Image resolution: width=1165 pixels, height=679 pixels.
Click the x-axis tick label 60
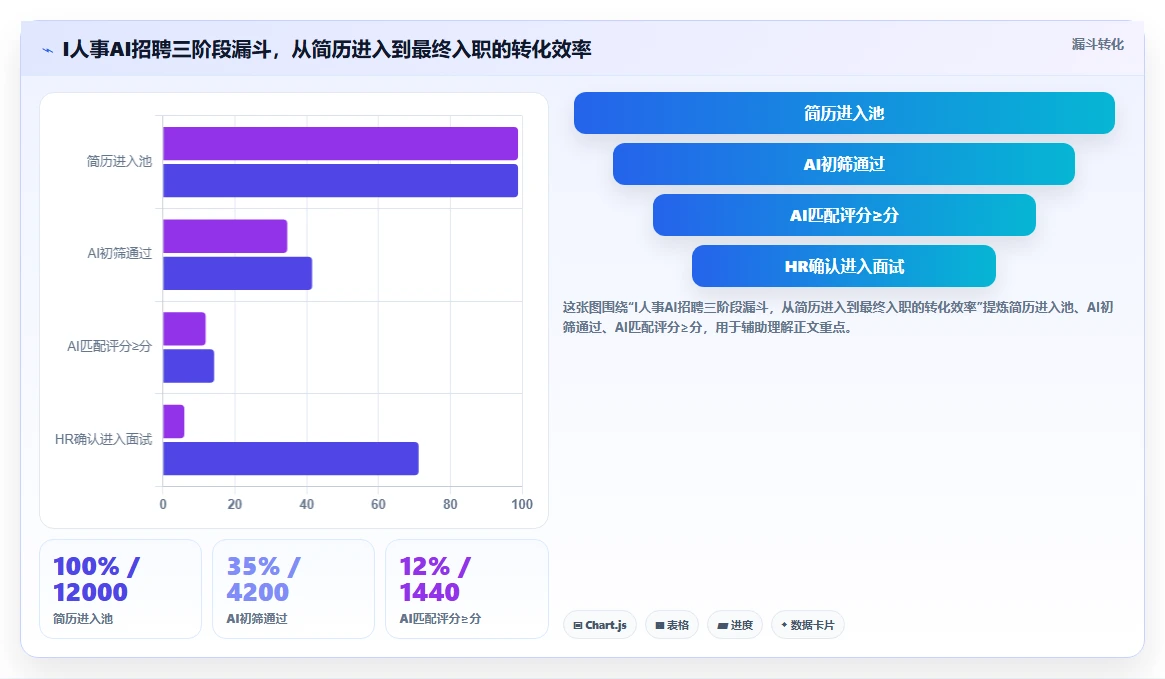click(378, 504)
